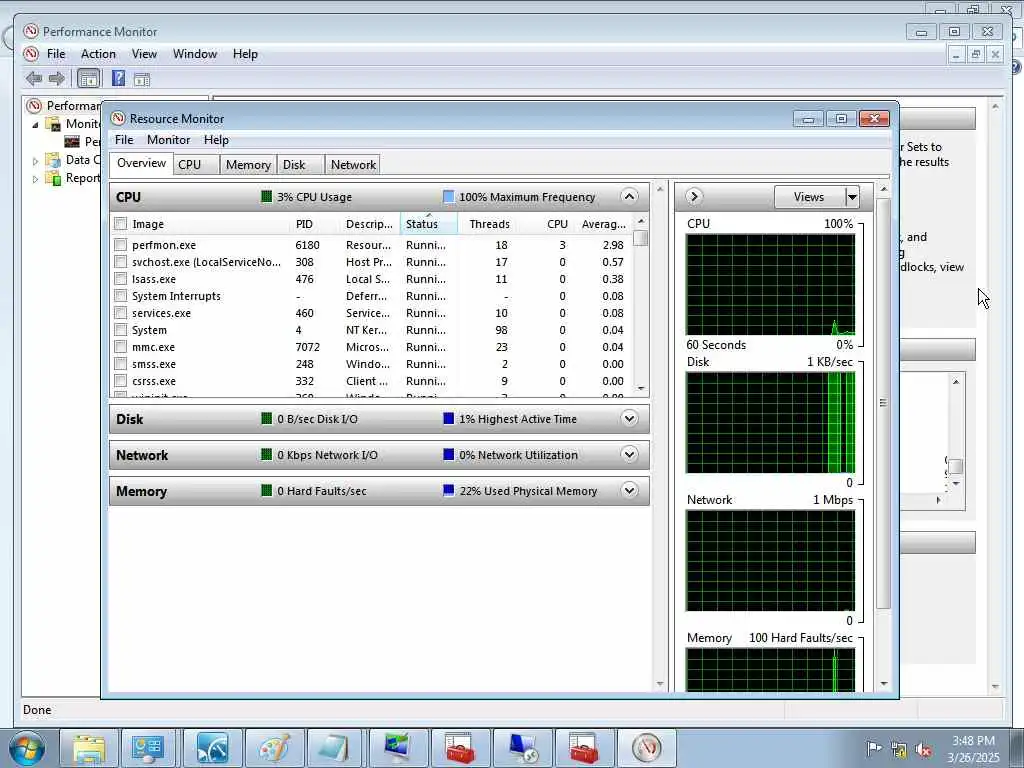Image resolution: width=1024 pixels, height=768 pixels.
Task: Open the network shark-fin taskbar icon
Action: (x=212, y=748)
